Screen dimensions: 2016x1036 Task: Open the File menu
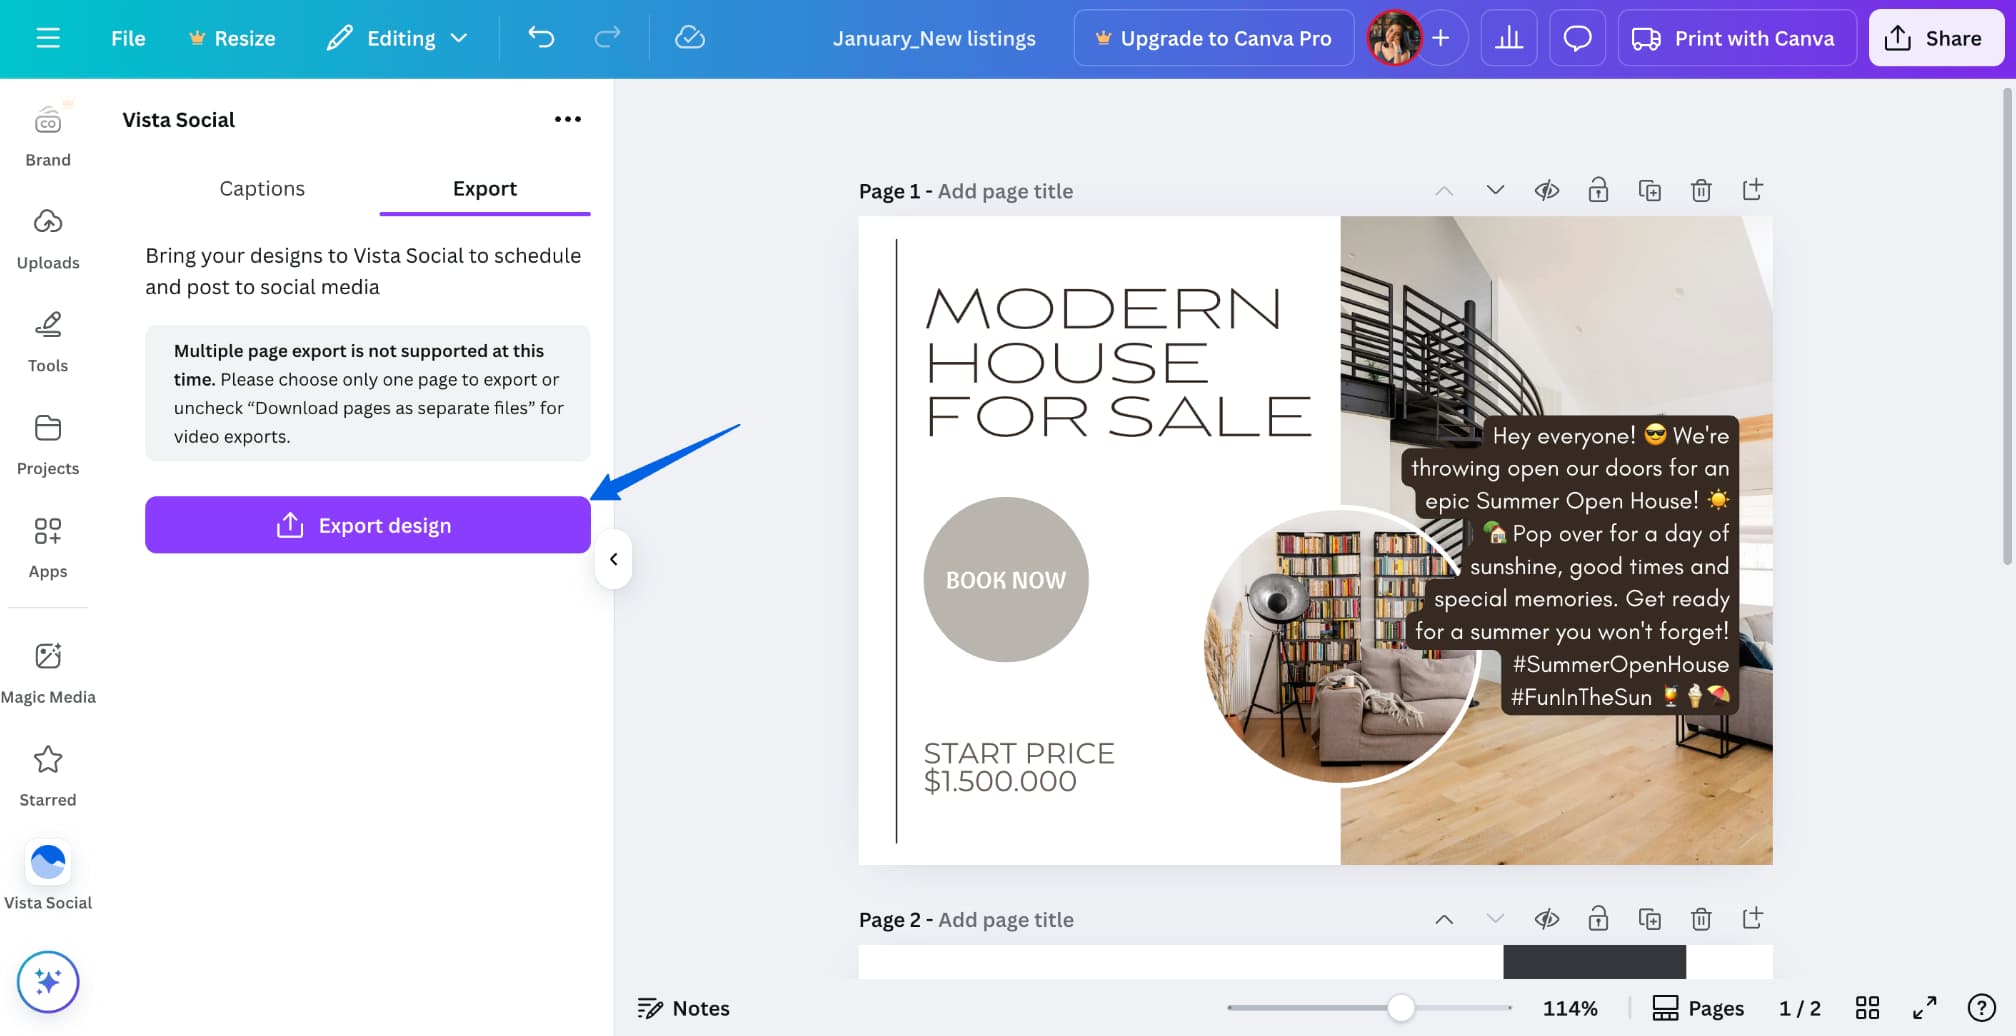127,37
